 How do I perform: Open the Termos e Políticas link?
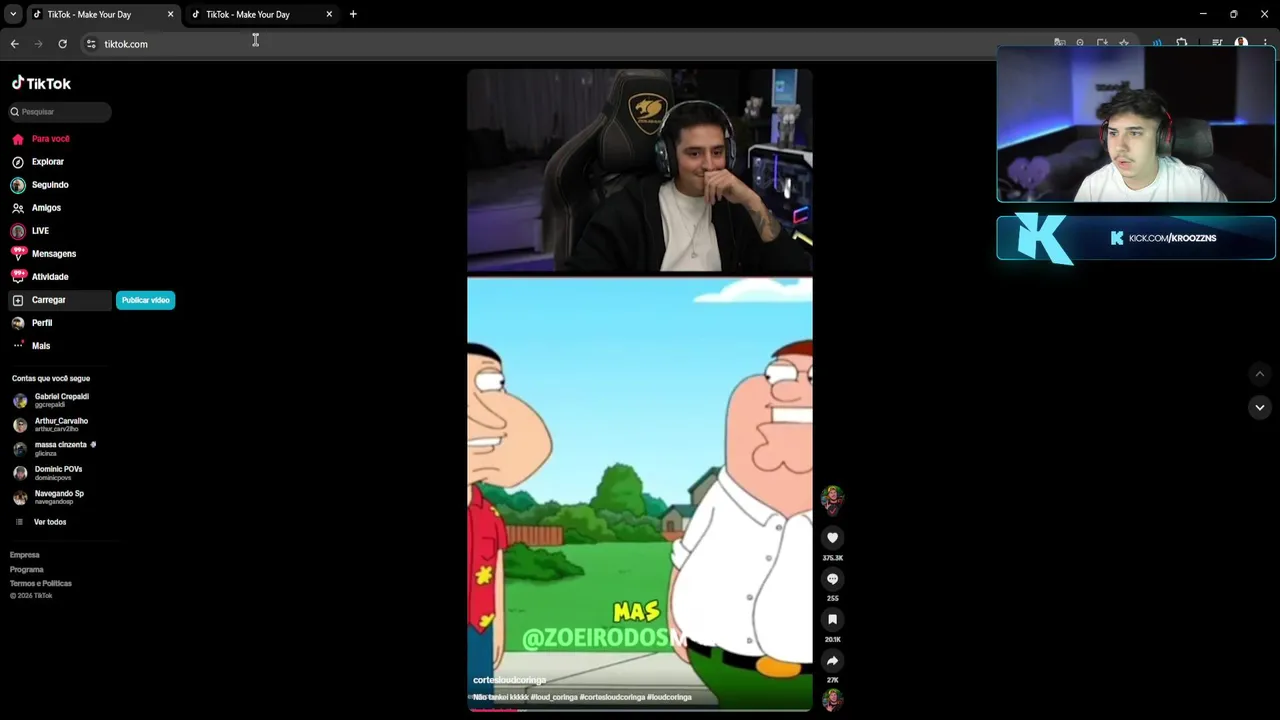pyautogui.click(x=41, y=583)
